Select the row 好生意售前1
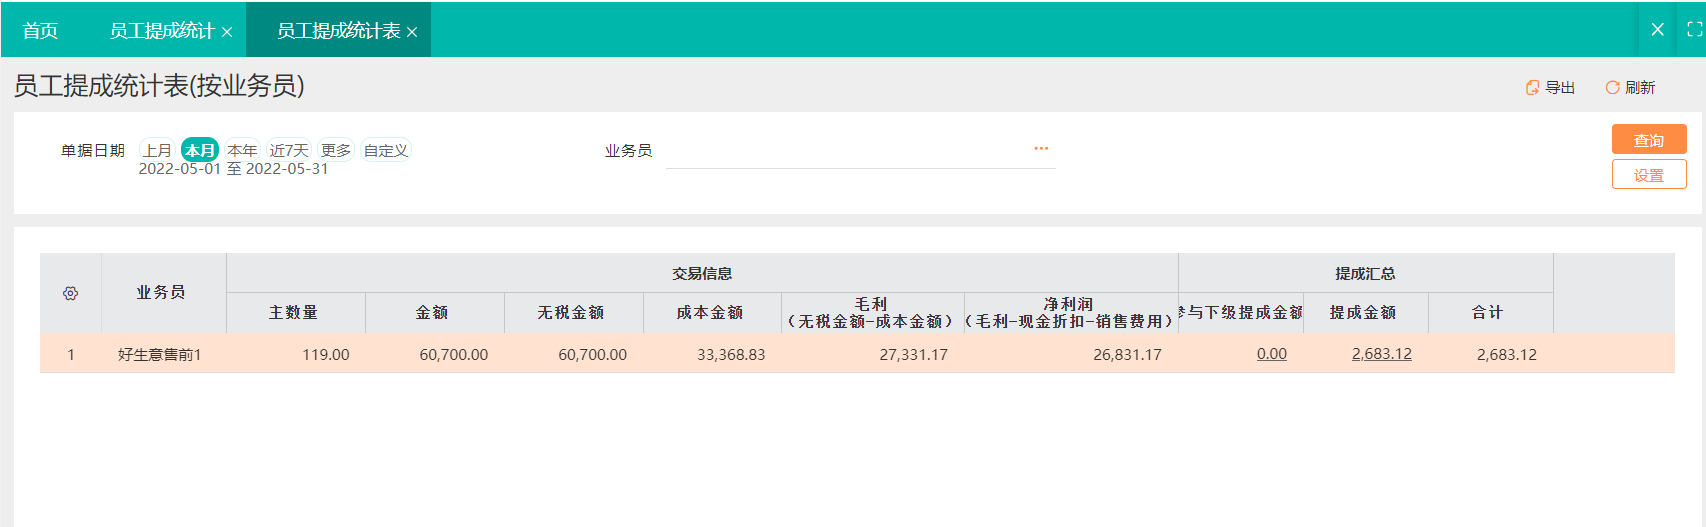The height and width of the screenshot is (527, 1706). [857, 354]
